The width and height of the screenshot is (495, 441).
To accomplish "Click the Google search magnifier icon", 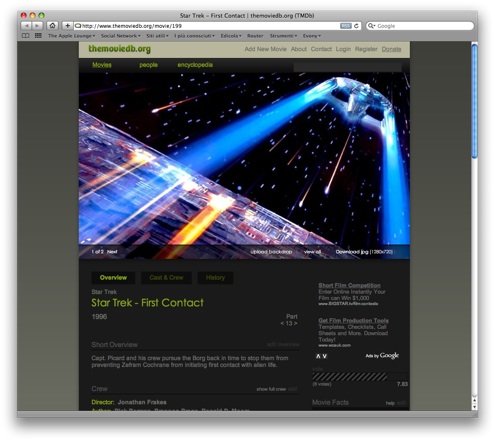I will 371,26.
